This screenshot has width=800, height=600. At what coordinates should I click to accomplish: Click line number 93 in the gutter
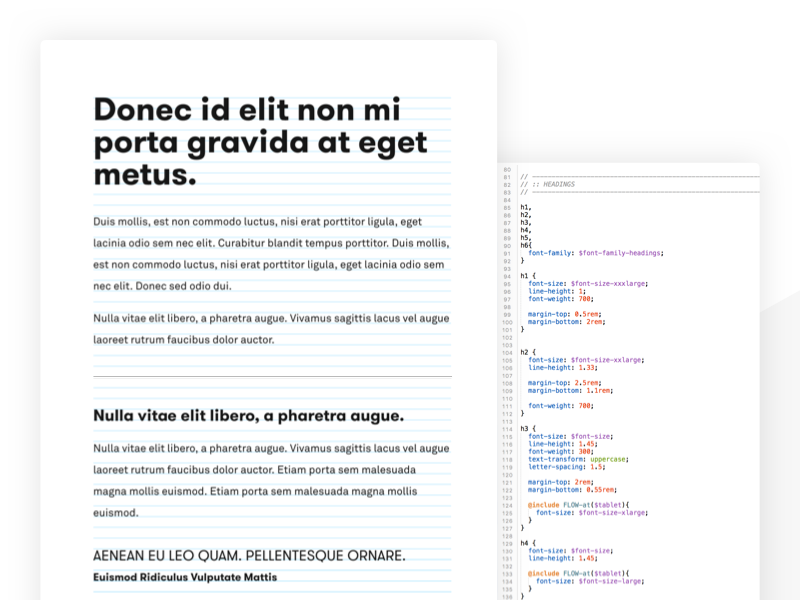pos(507,269)
